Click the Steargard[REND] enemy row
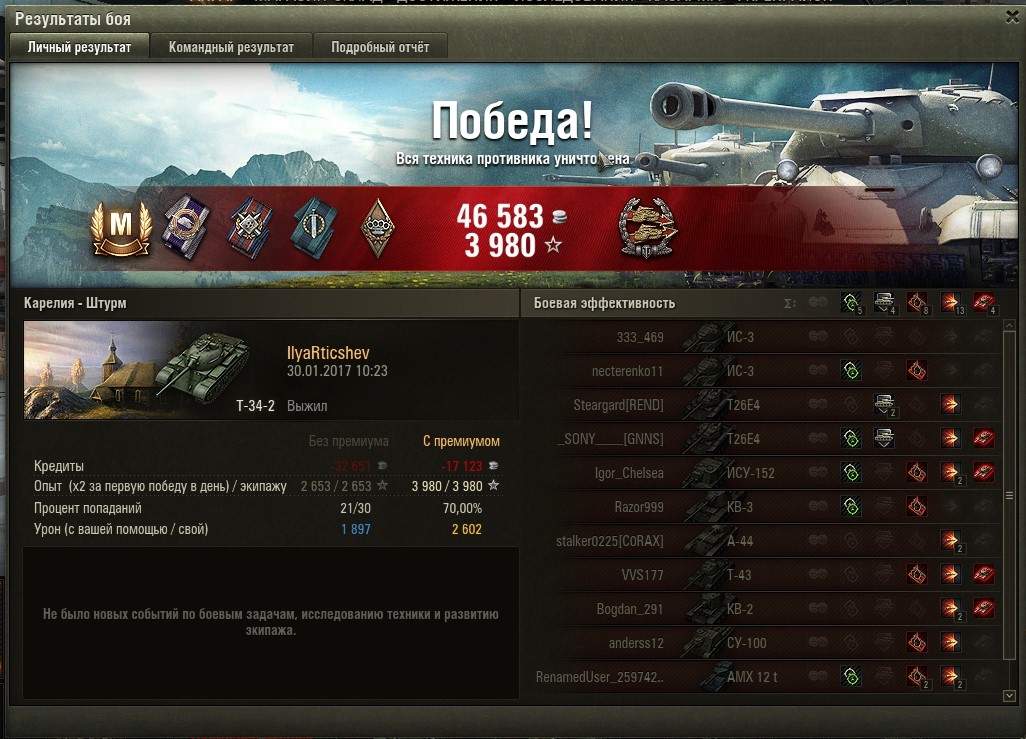This screenshot has width=1026, height=739. pos(760,405)
